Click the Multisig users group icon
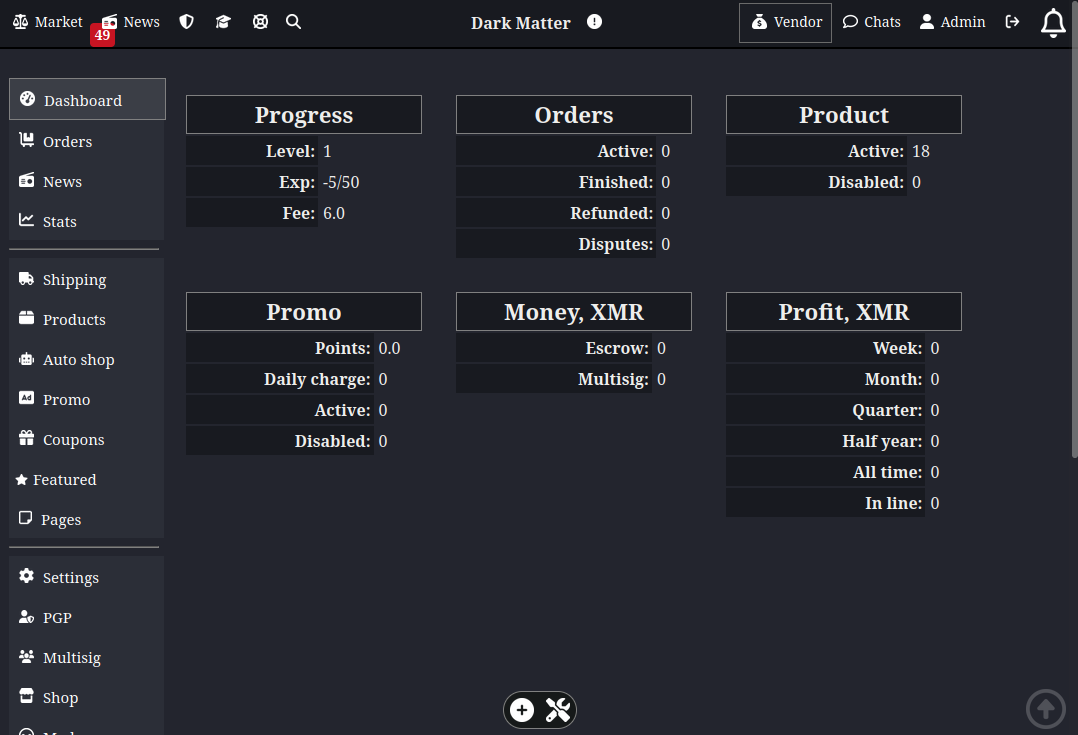The image size is (1078, 735). coord(26,656)
